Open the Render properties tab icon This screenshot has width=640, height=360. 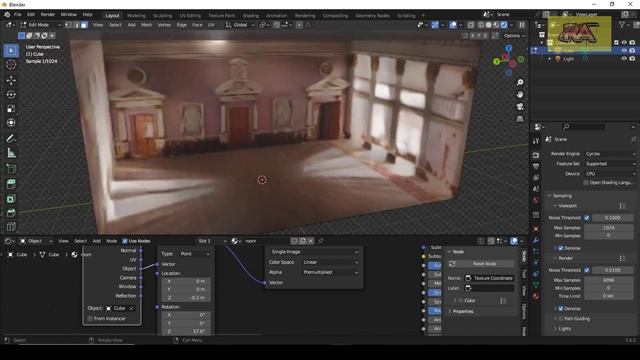point(536,155)
